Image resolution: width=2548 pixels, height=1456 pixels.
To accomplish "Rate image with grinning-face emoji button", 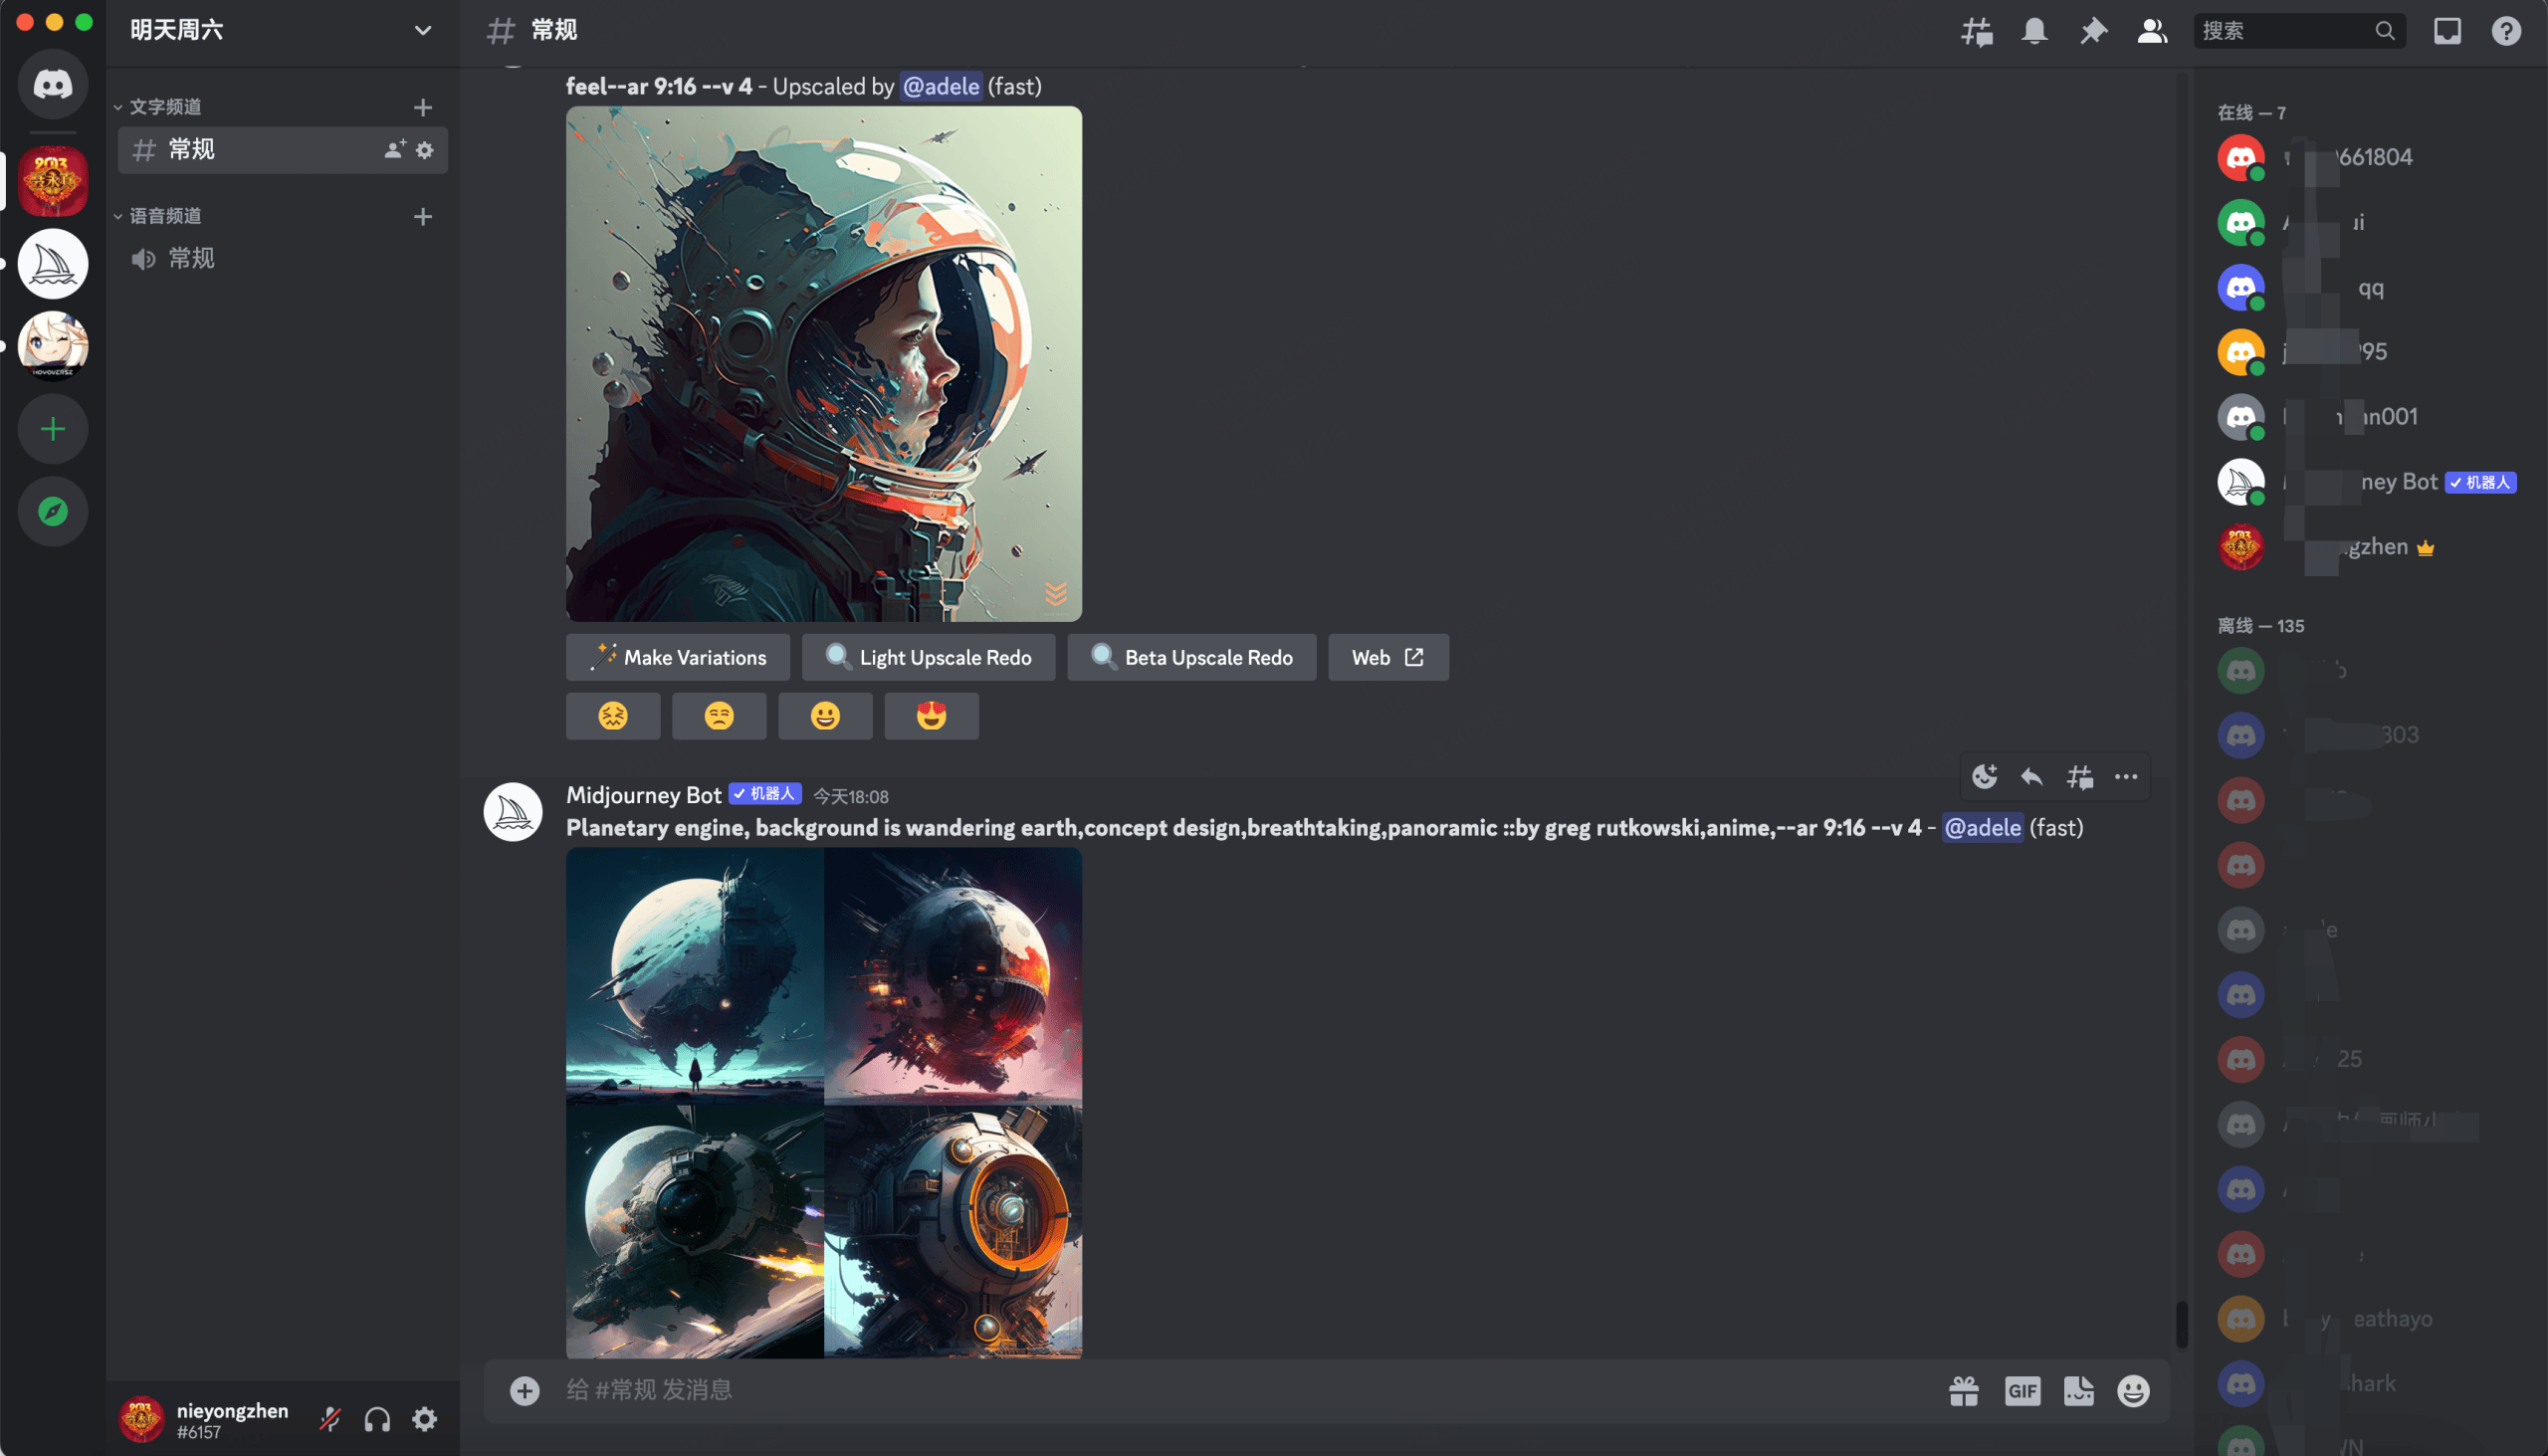I will click(x=825, y=716).
